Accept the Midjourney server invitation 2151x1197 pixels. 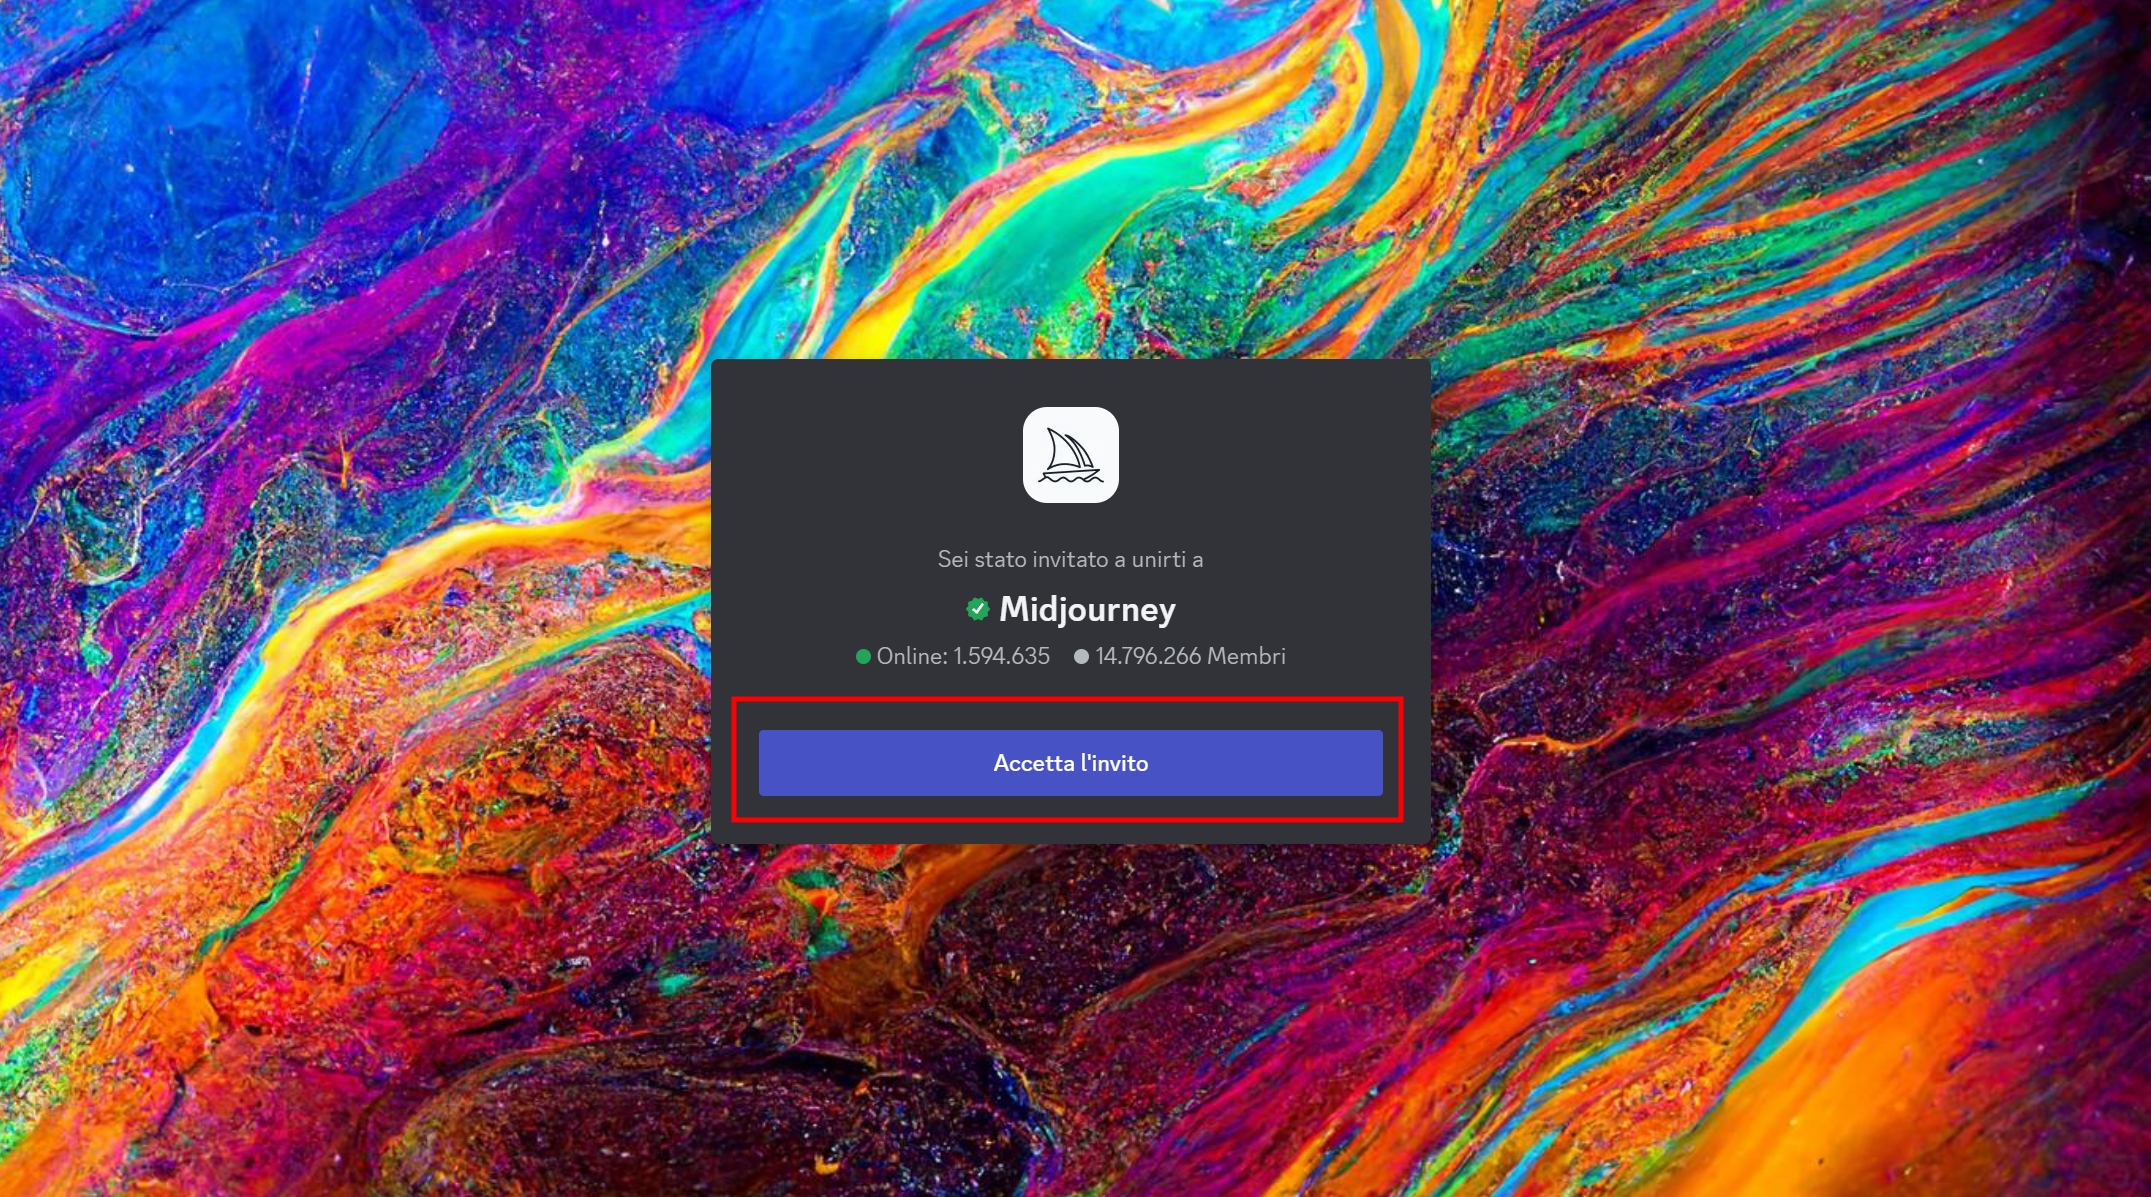pos(1070,763)
